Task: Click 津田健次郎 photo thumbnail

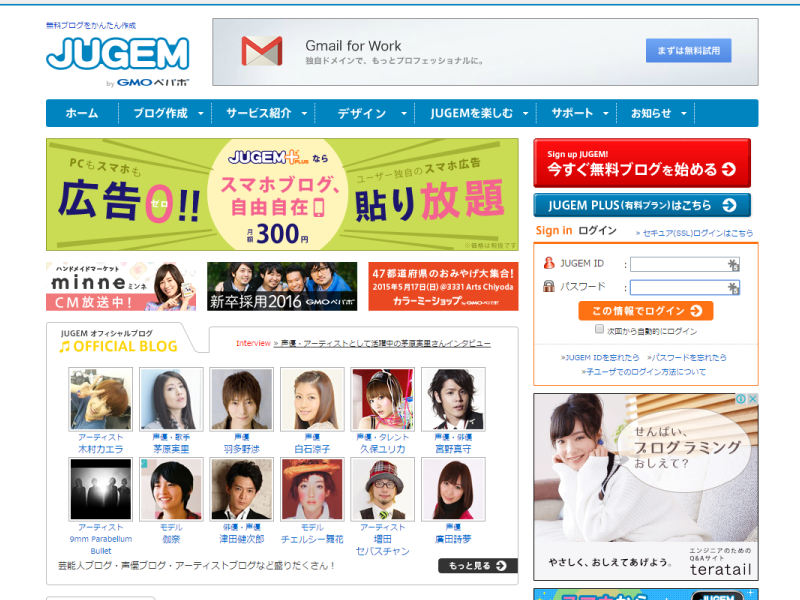Action: (x=242, y=489)
